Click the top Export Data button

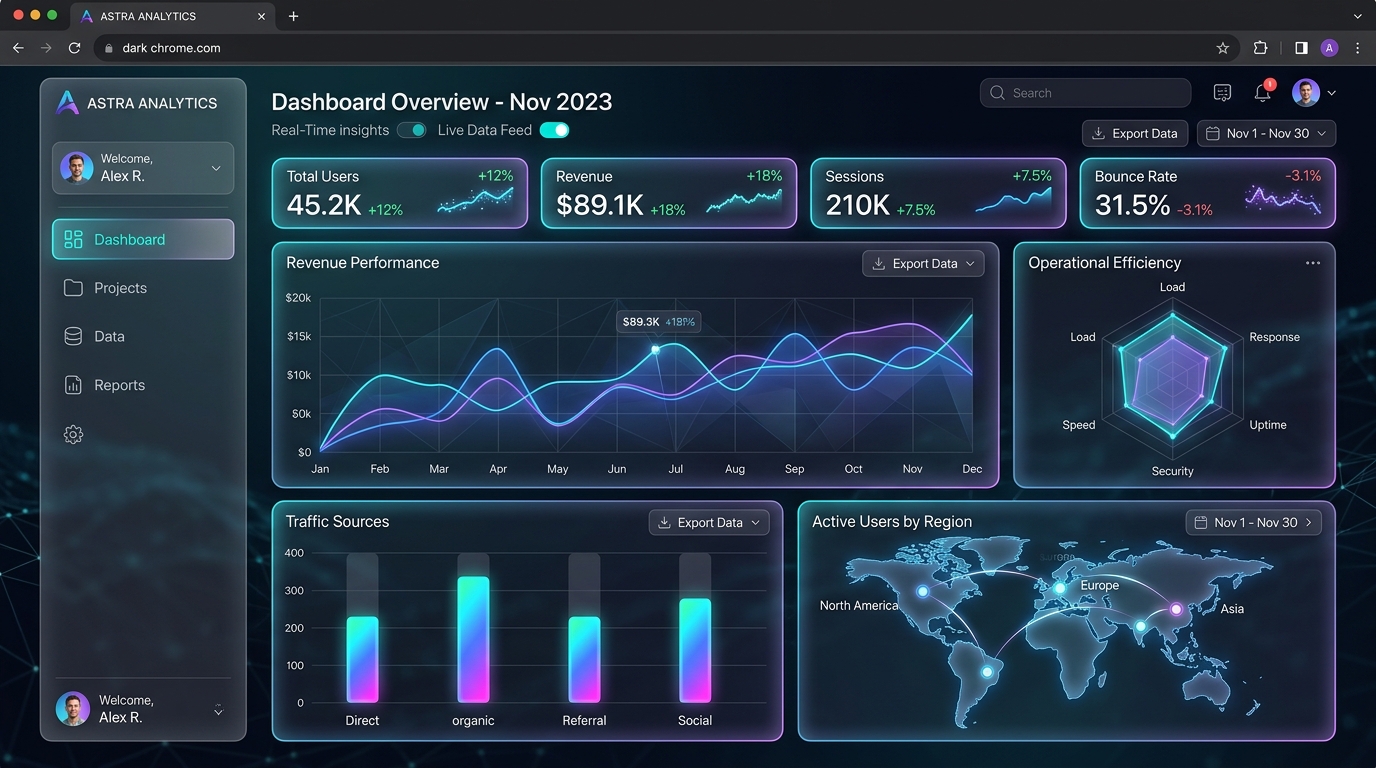click(1134, 133)
